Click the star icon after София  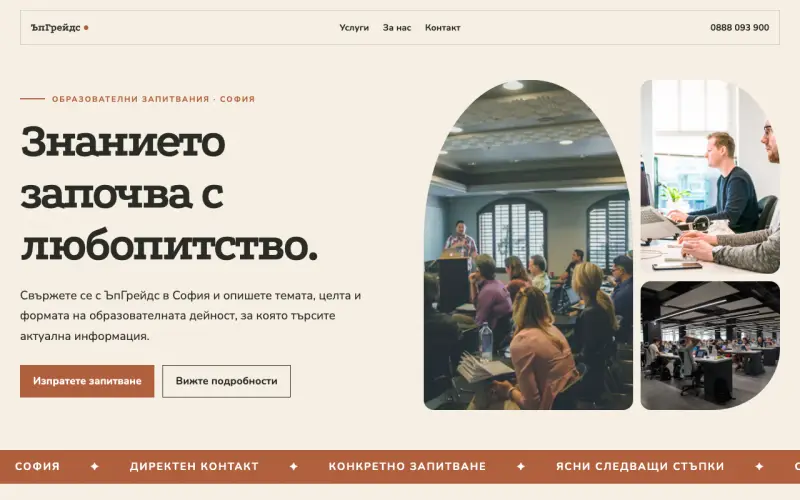click(94, 466)
